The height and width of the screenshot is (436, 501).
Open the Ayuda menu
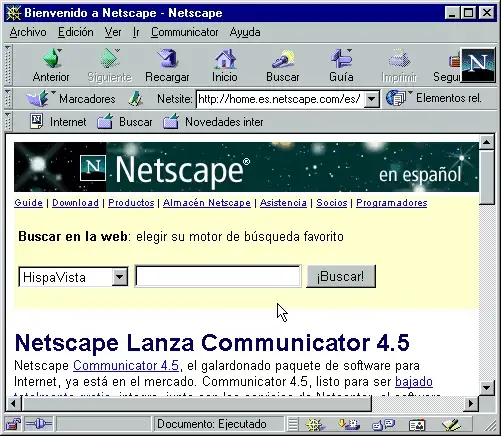(x=245, y=32)
